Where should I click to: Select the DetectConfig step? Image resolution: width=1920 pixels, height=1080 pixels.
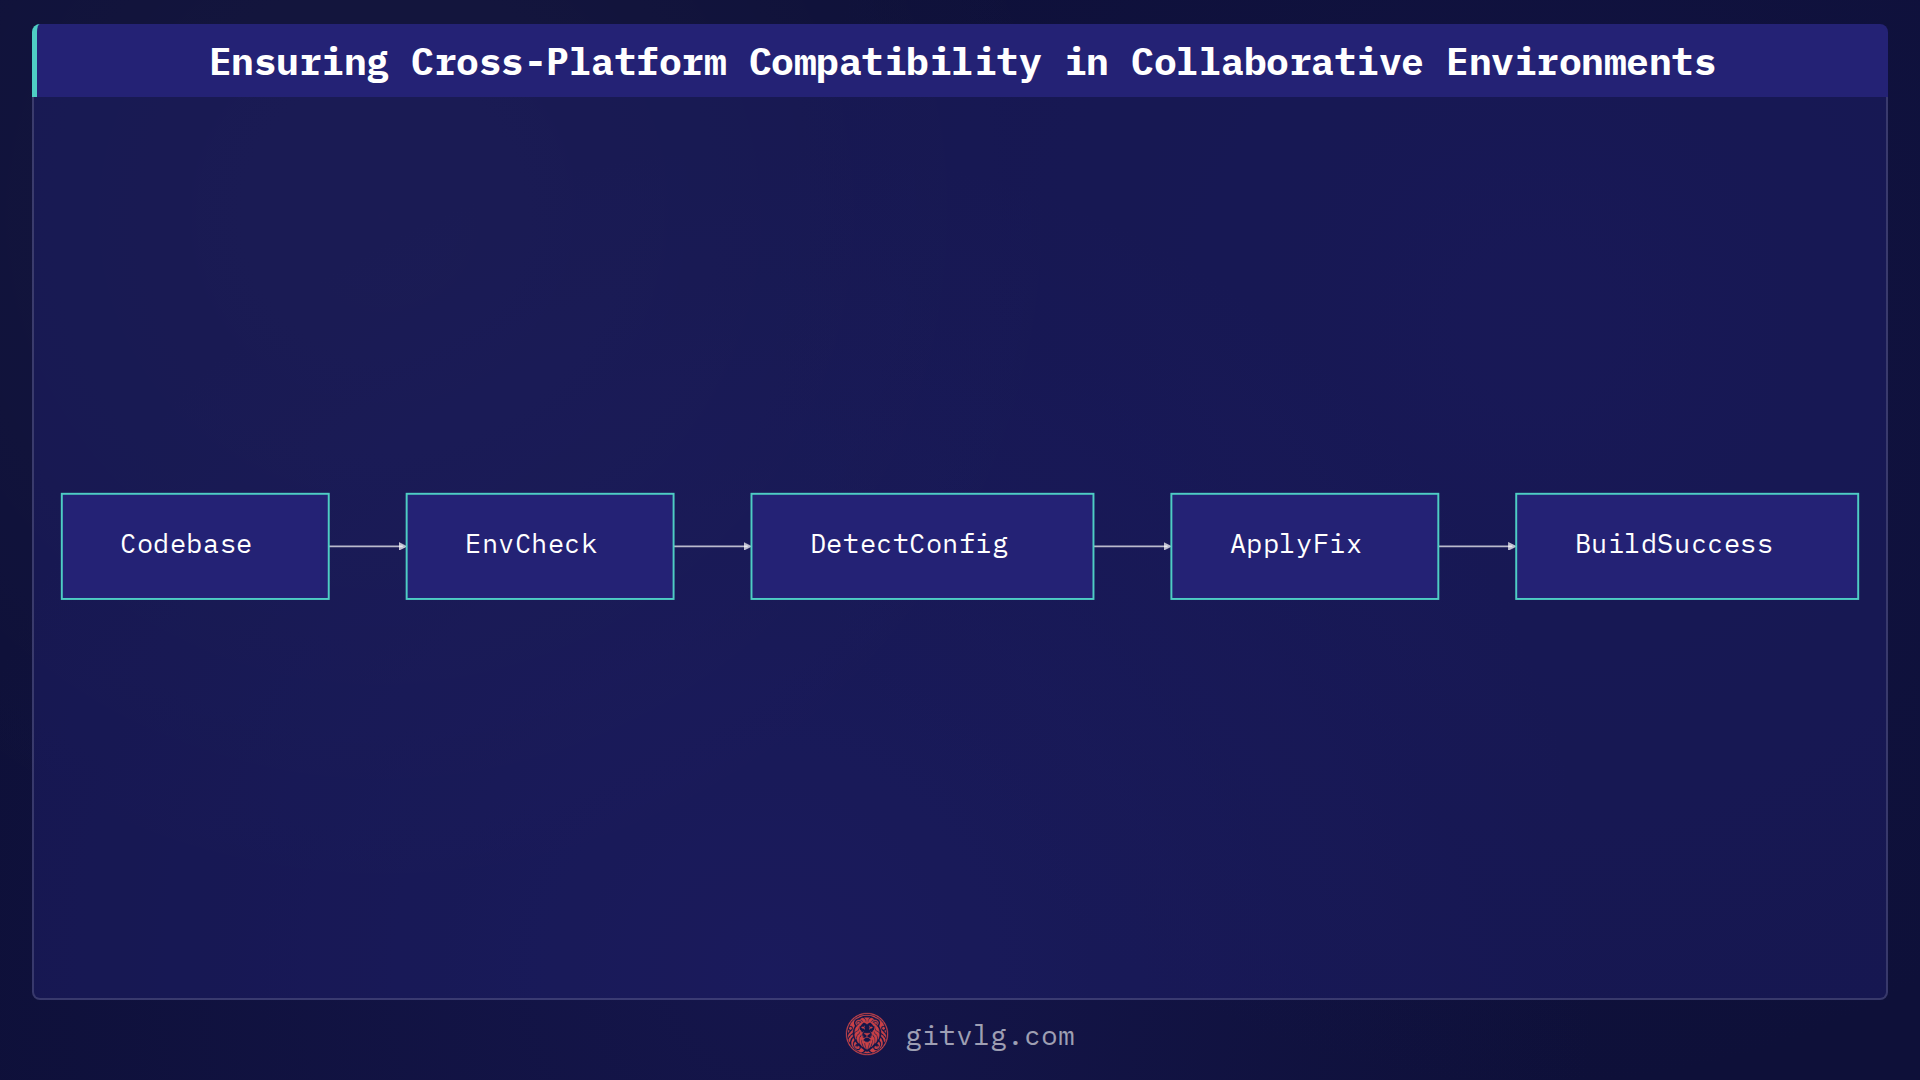[922, 546]
